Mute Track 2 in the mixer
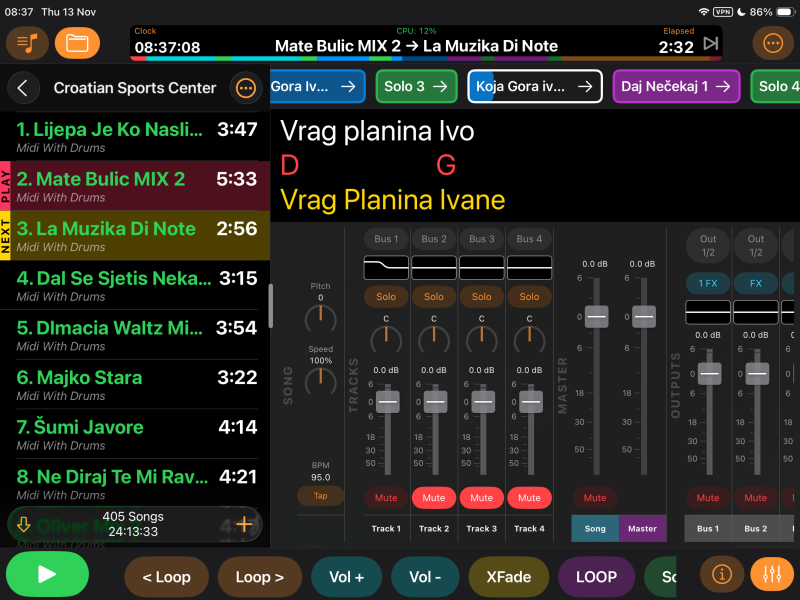The image size is (800, 600). point(434,497)
